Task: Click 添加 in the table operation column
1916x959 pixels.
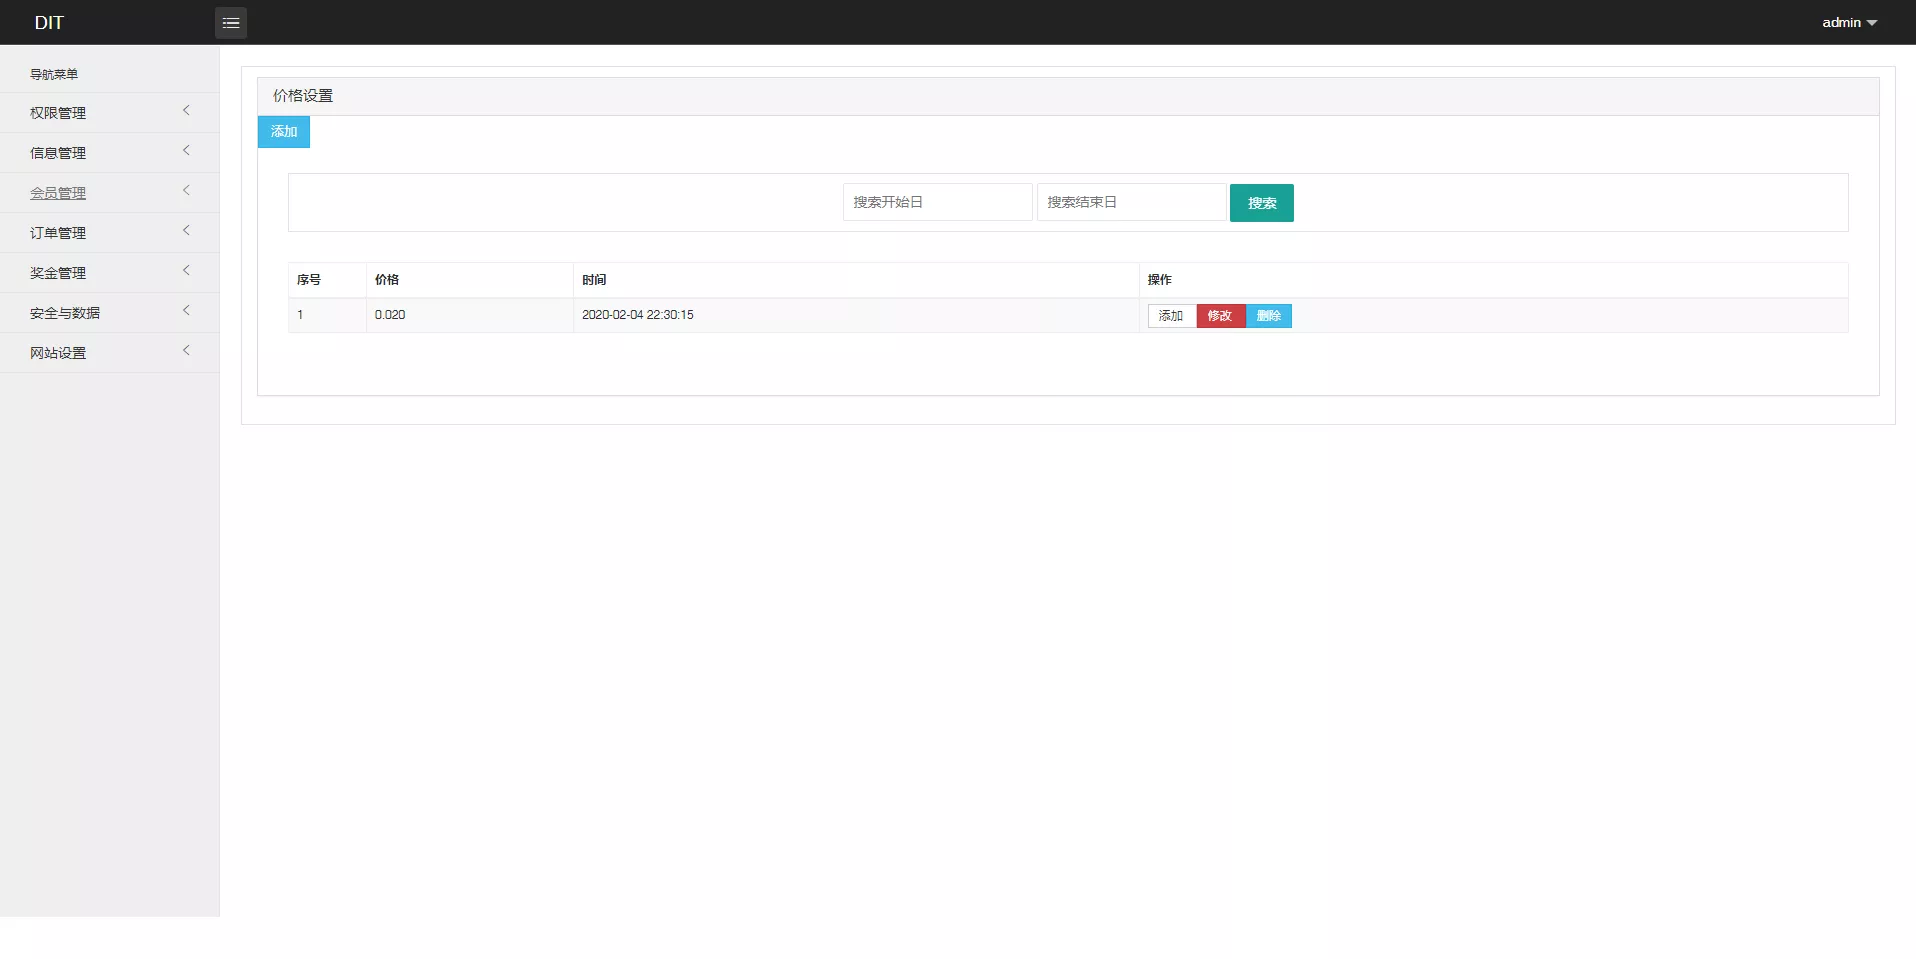Action: [1170, 315]
